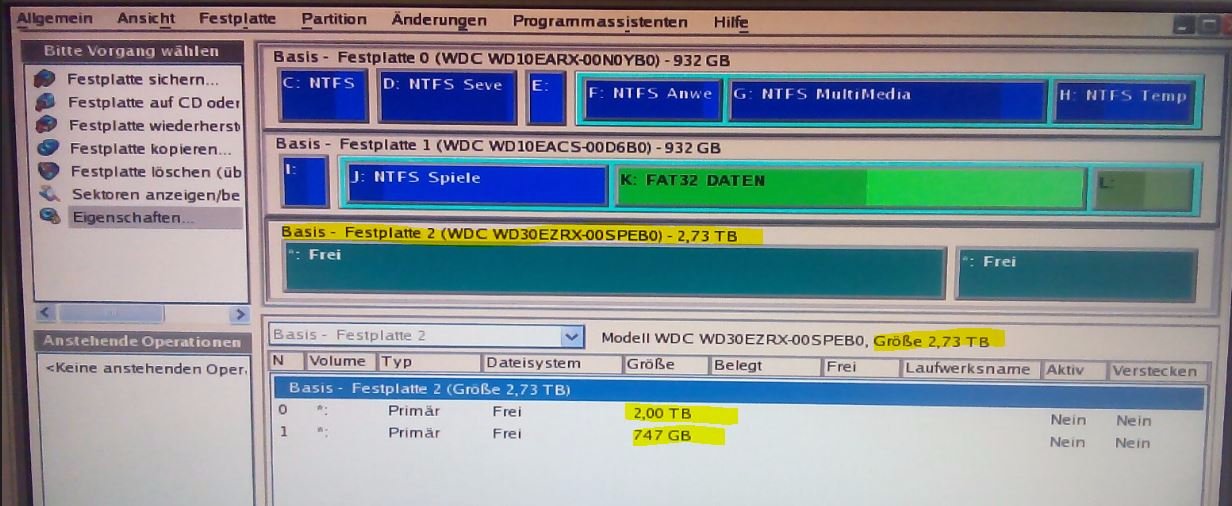Viewport: 1232px width, 506px height.
Task: Select partition J: NTFS Spiele
Action: coord(476,186)
